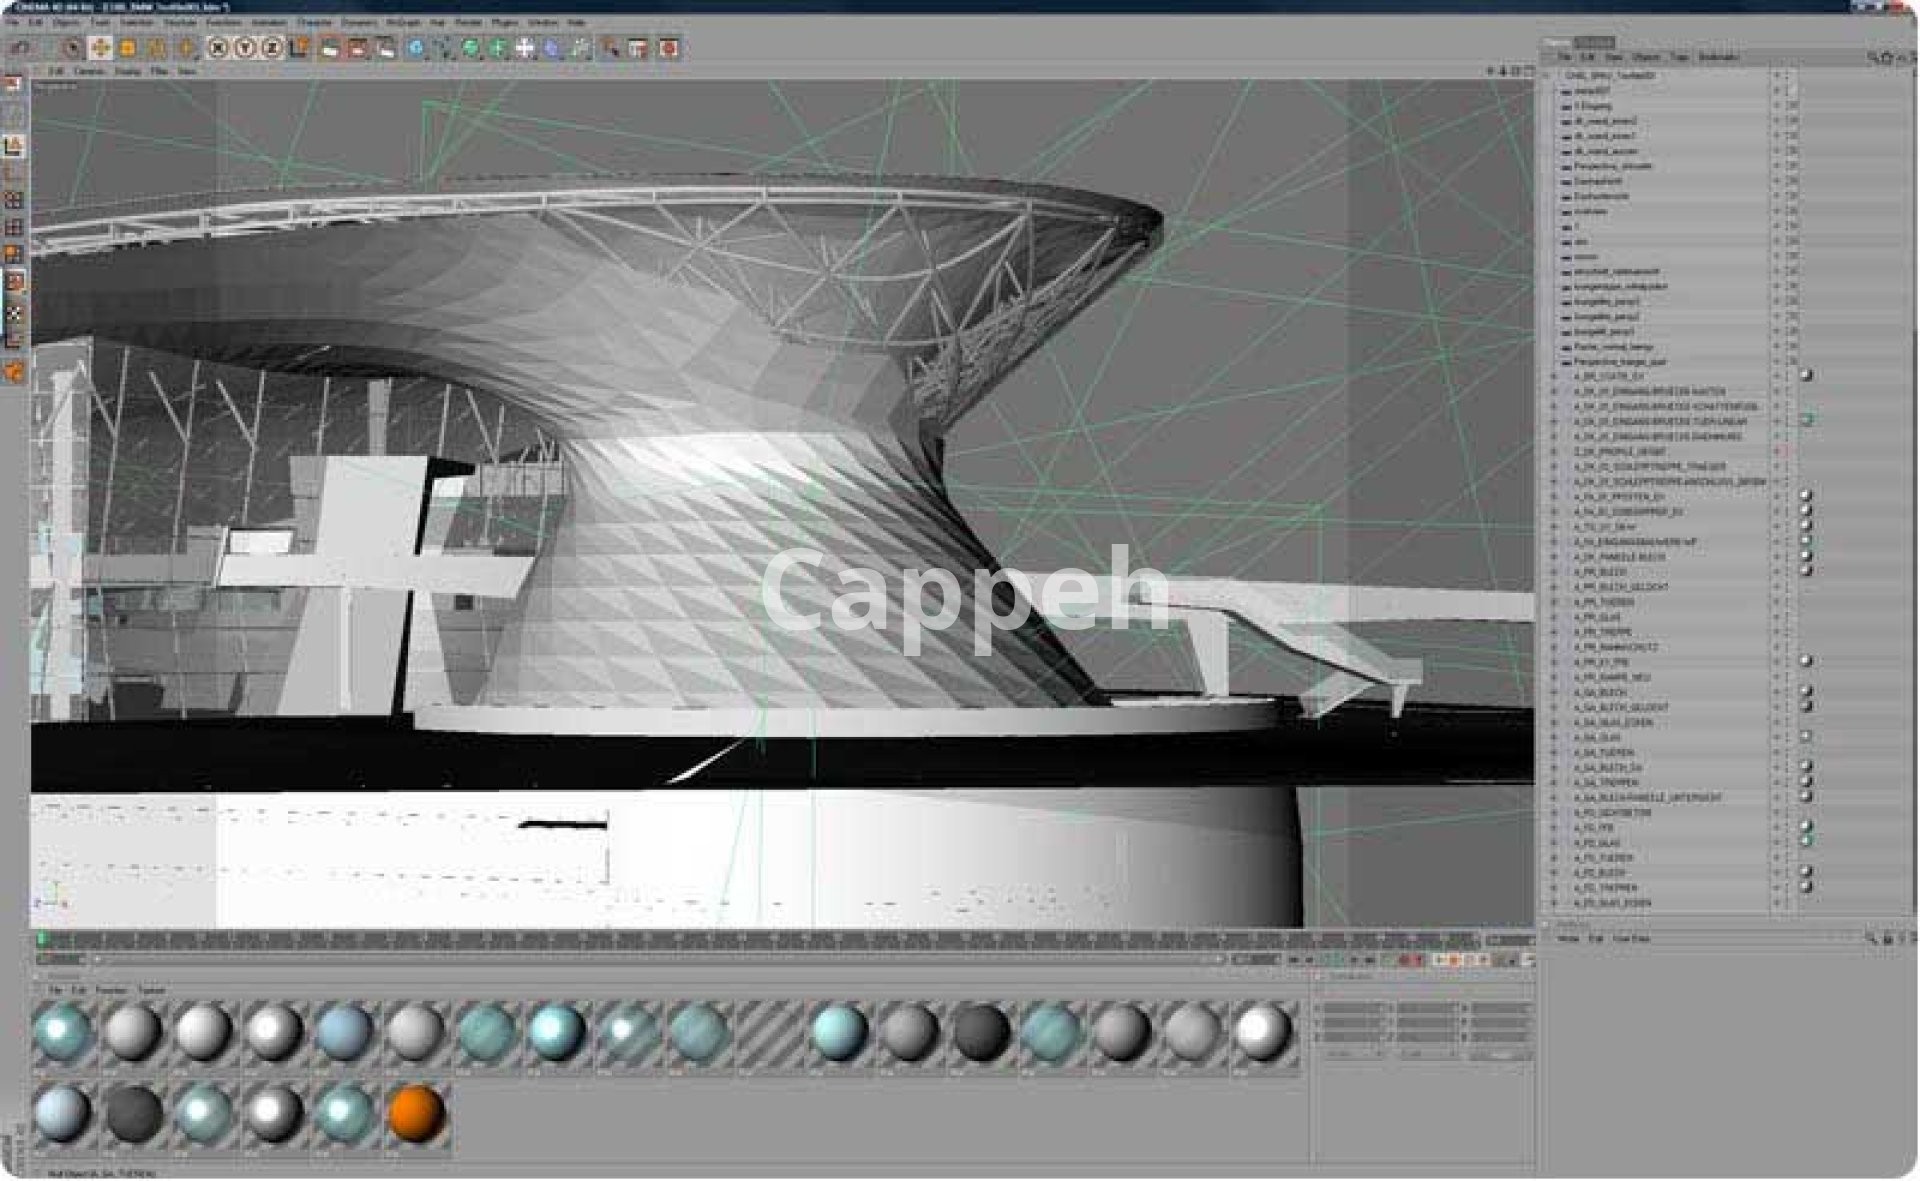Toggle the X-axis lock icon

(x=217, y=47)
